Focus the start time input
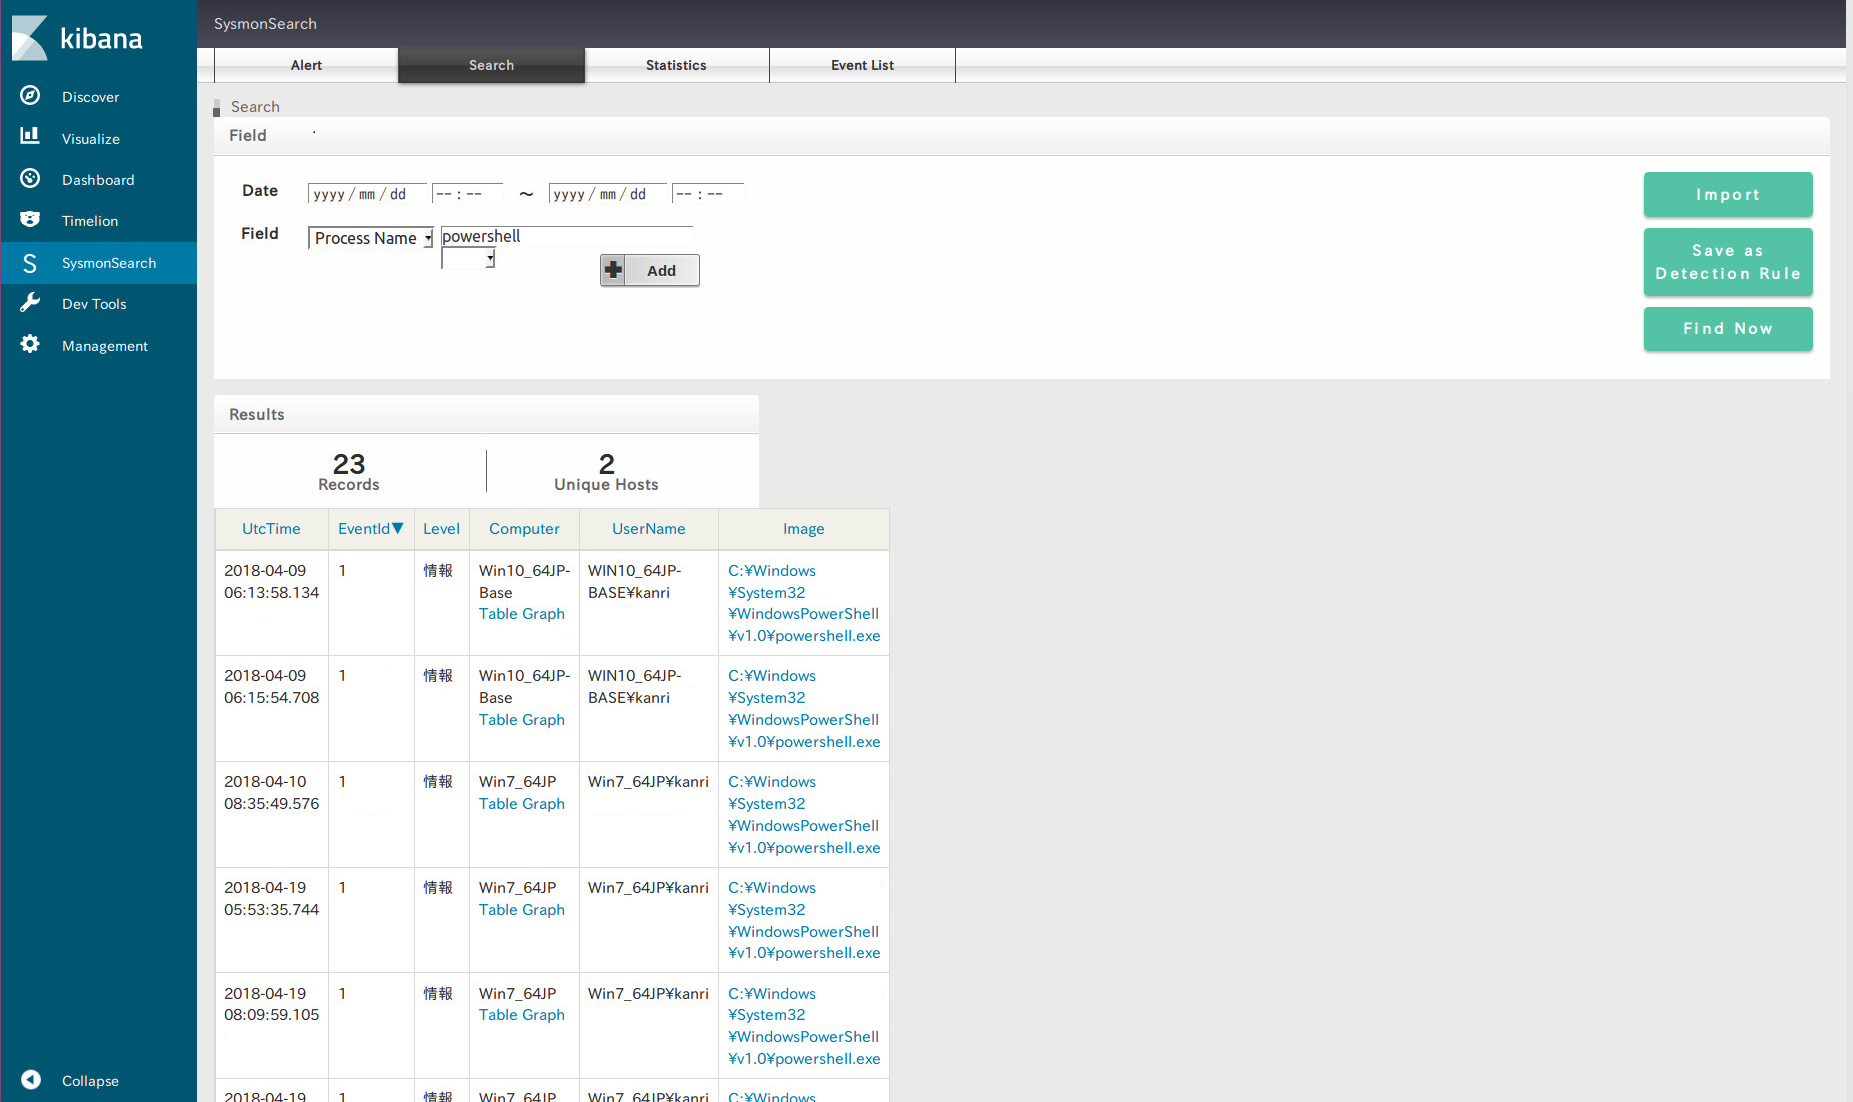Screen dimensions: 1853x1102 coord(467,194)
